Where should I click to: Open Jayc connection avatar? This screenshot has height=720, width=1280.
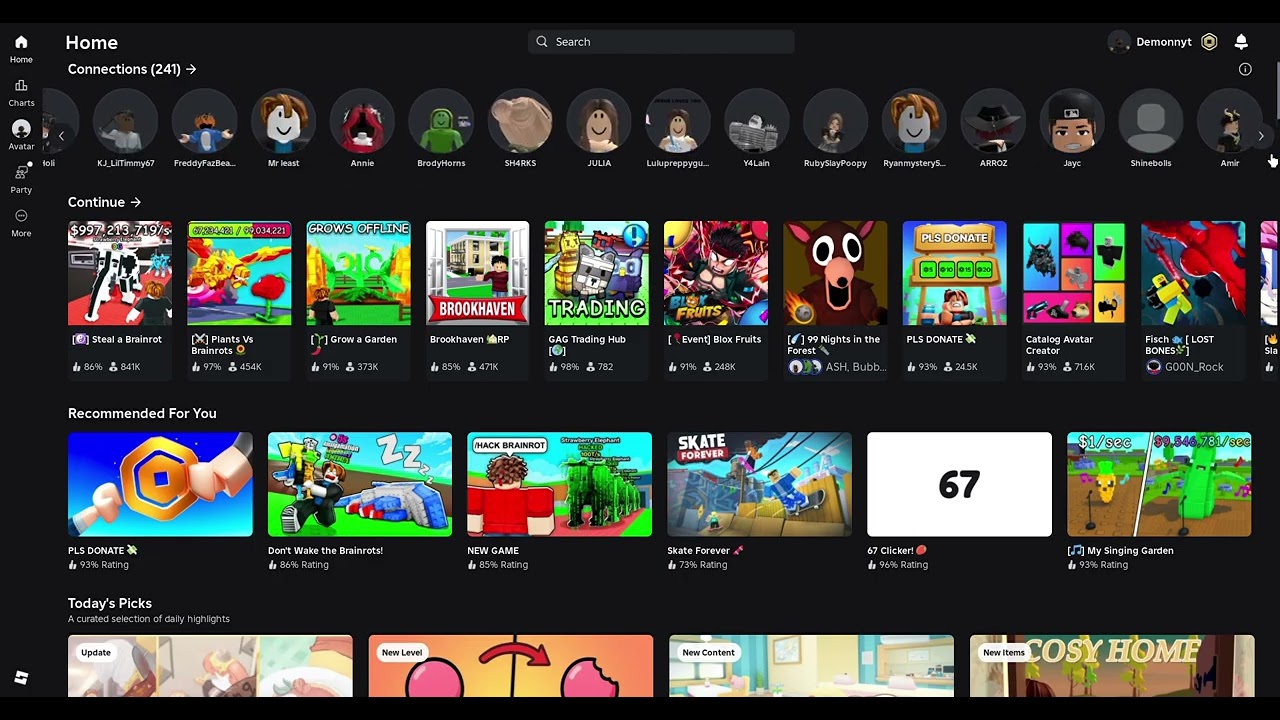click(1072, 121)
